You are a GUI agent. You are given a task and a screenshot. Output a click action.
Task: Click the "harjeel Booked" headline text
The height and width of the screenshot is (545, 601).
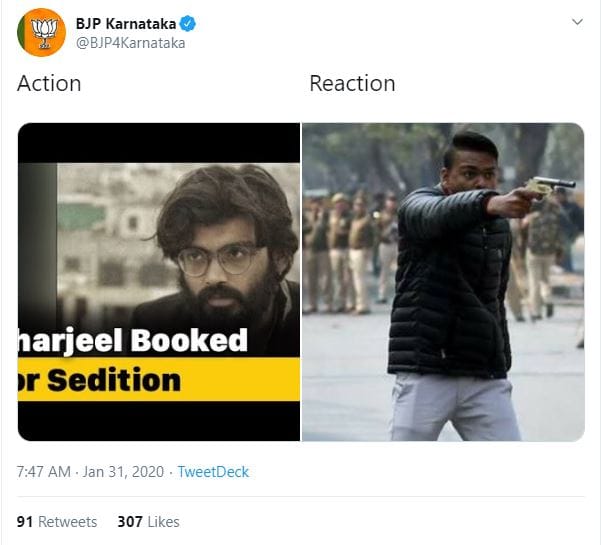coord(133,340)
